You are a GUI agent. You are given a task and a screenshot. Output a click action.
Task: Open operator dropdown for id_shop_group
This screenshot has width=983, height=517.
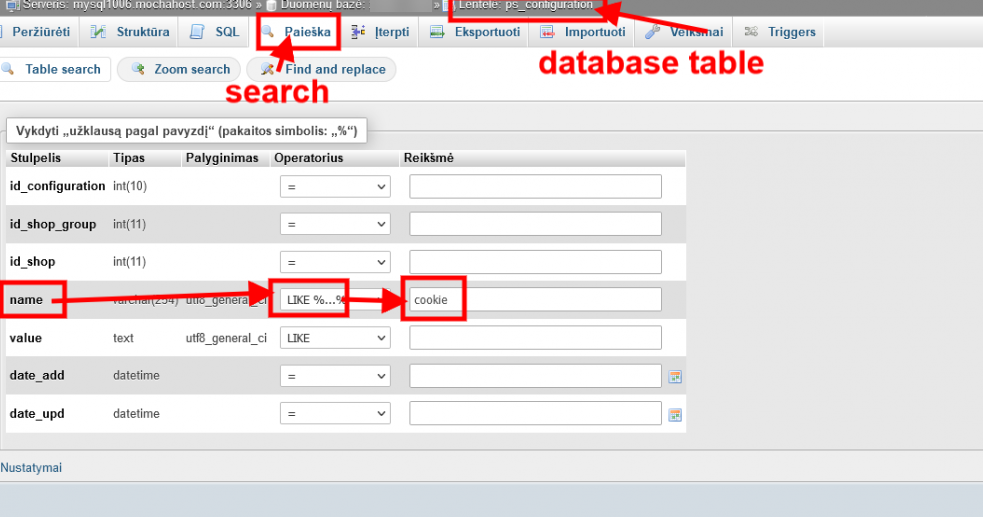[x=335, y=224]
